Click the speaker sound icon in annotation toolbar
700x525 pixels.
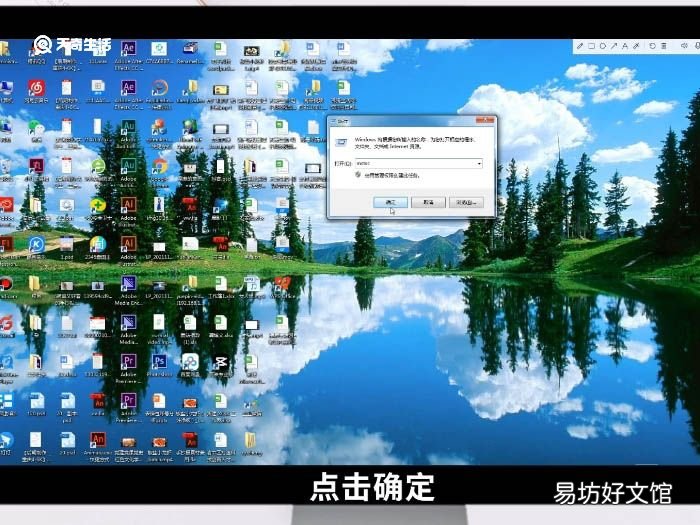[x=683, y=46]
